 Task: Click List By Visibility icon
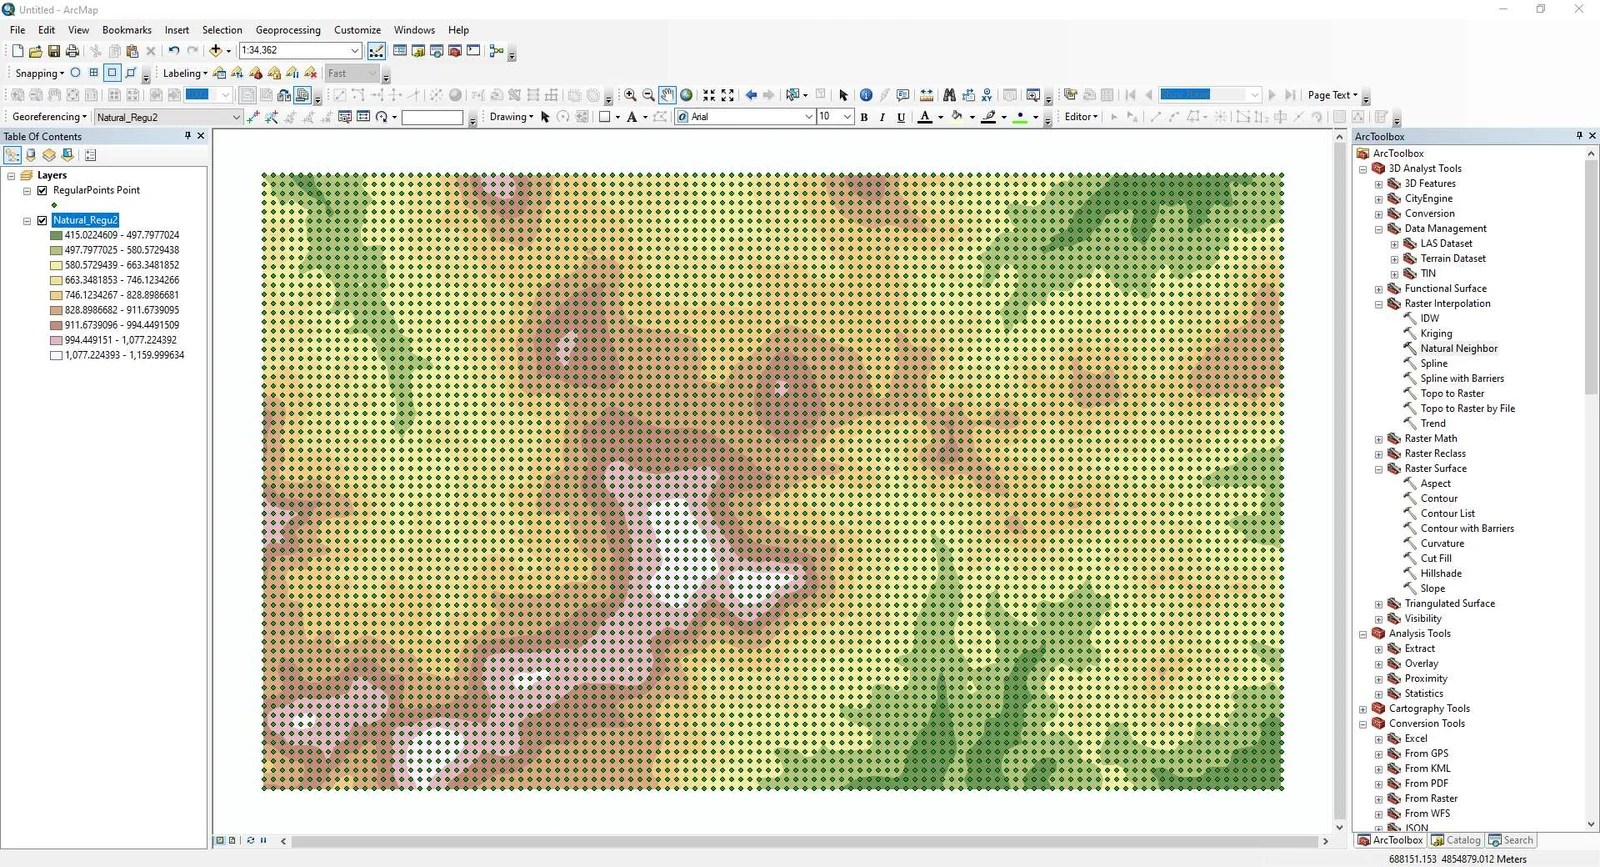point(49,155)
